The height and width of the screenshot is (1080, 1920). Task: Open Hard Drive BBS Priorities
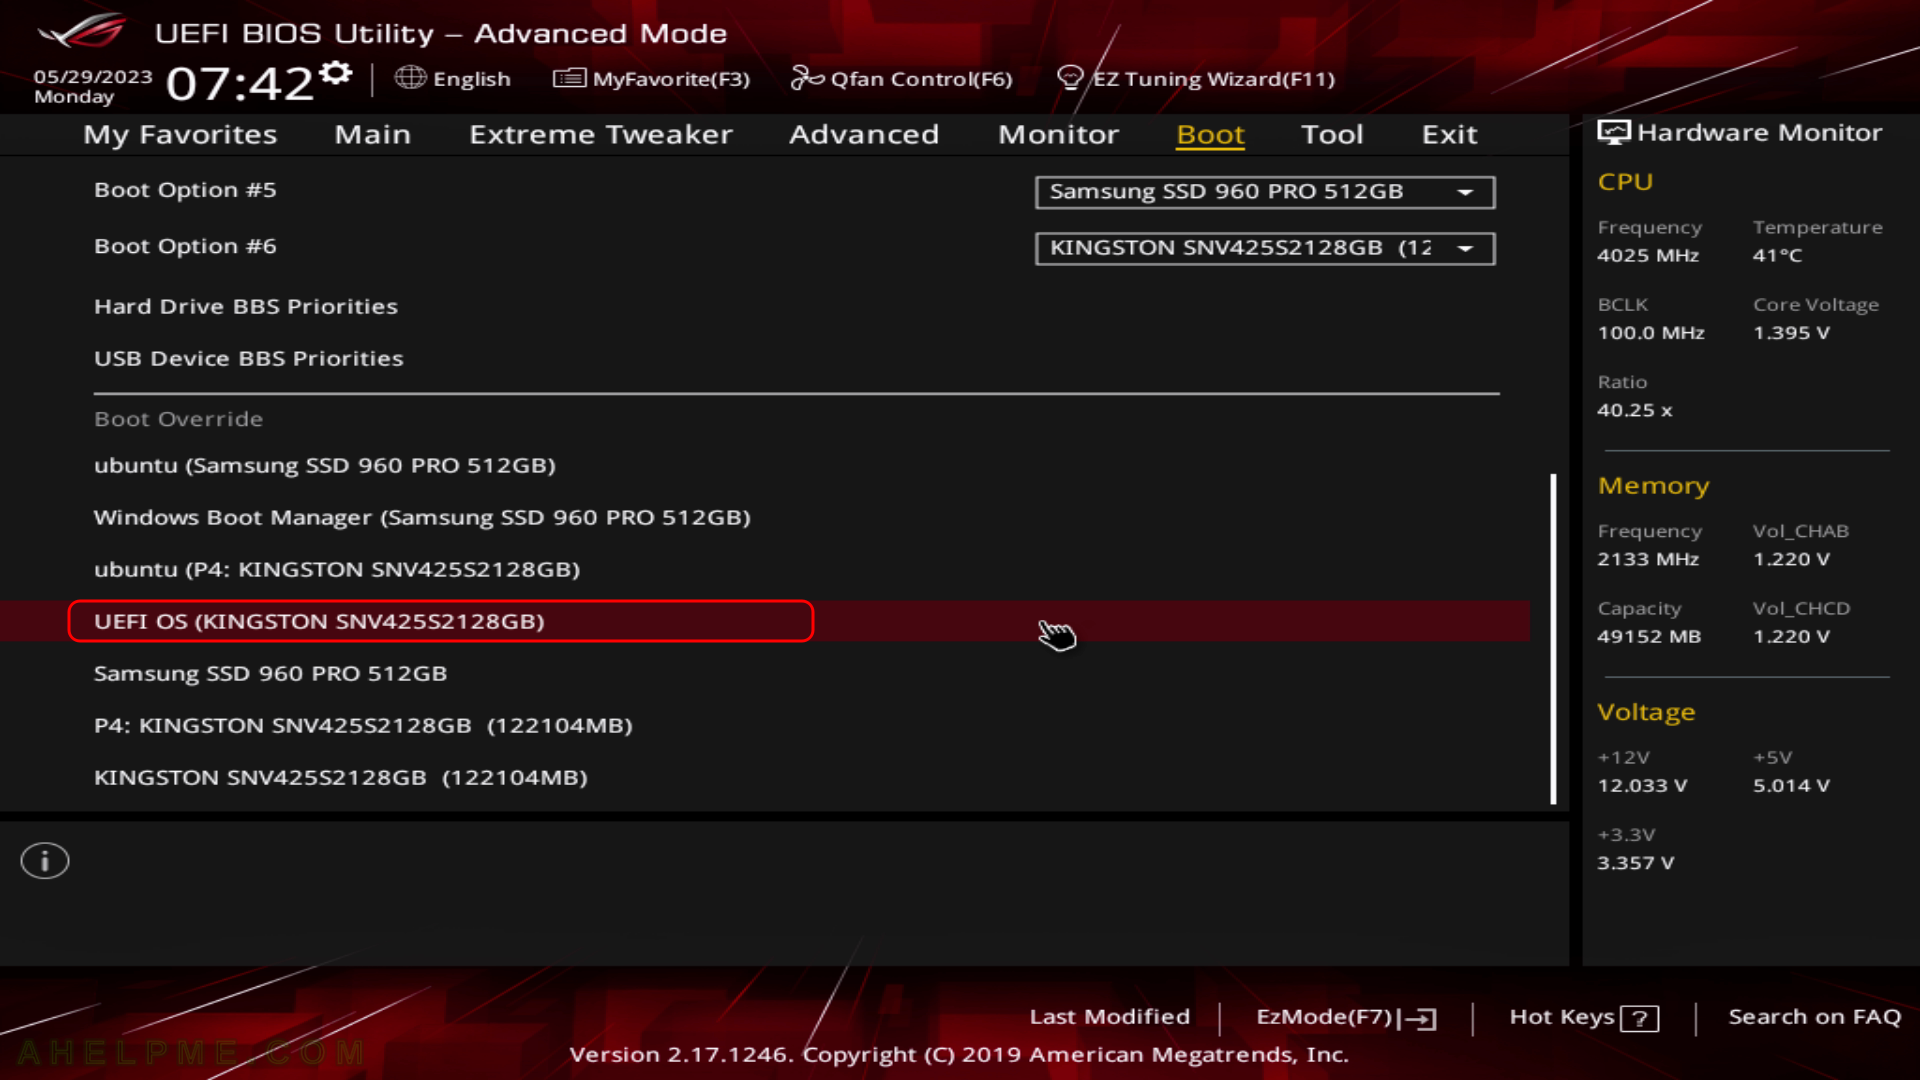(246, 306)
